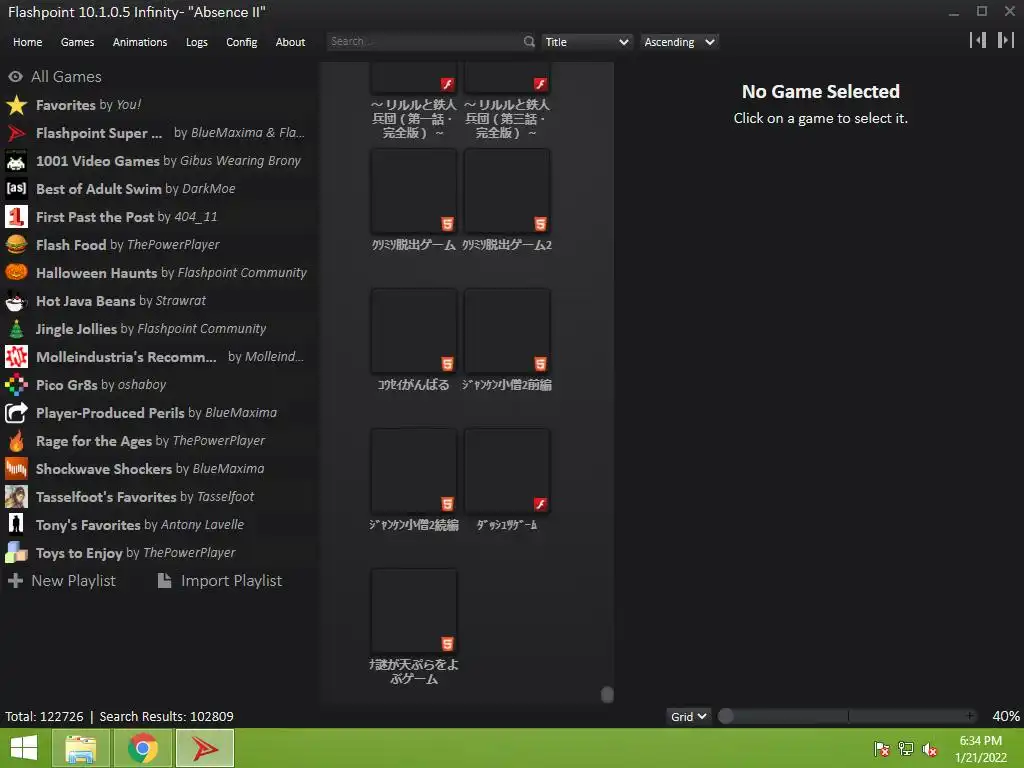
Task: Select the クリミツ脱出ゲーム2 game thumbnail
Action: (507, 191)
